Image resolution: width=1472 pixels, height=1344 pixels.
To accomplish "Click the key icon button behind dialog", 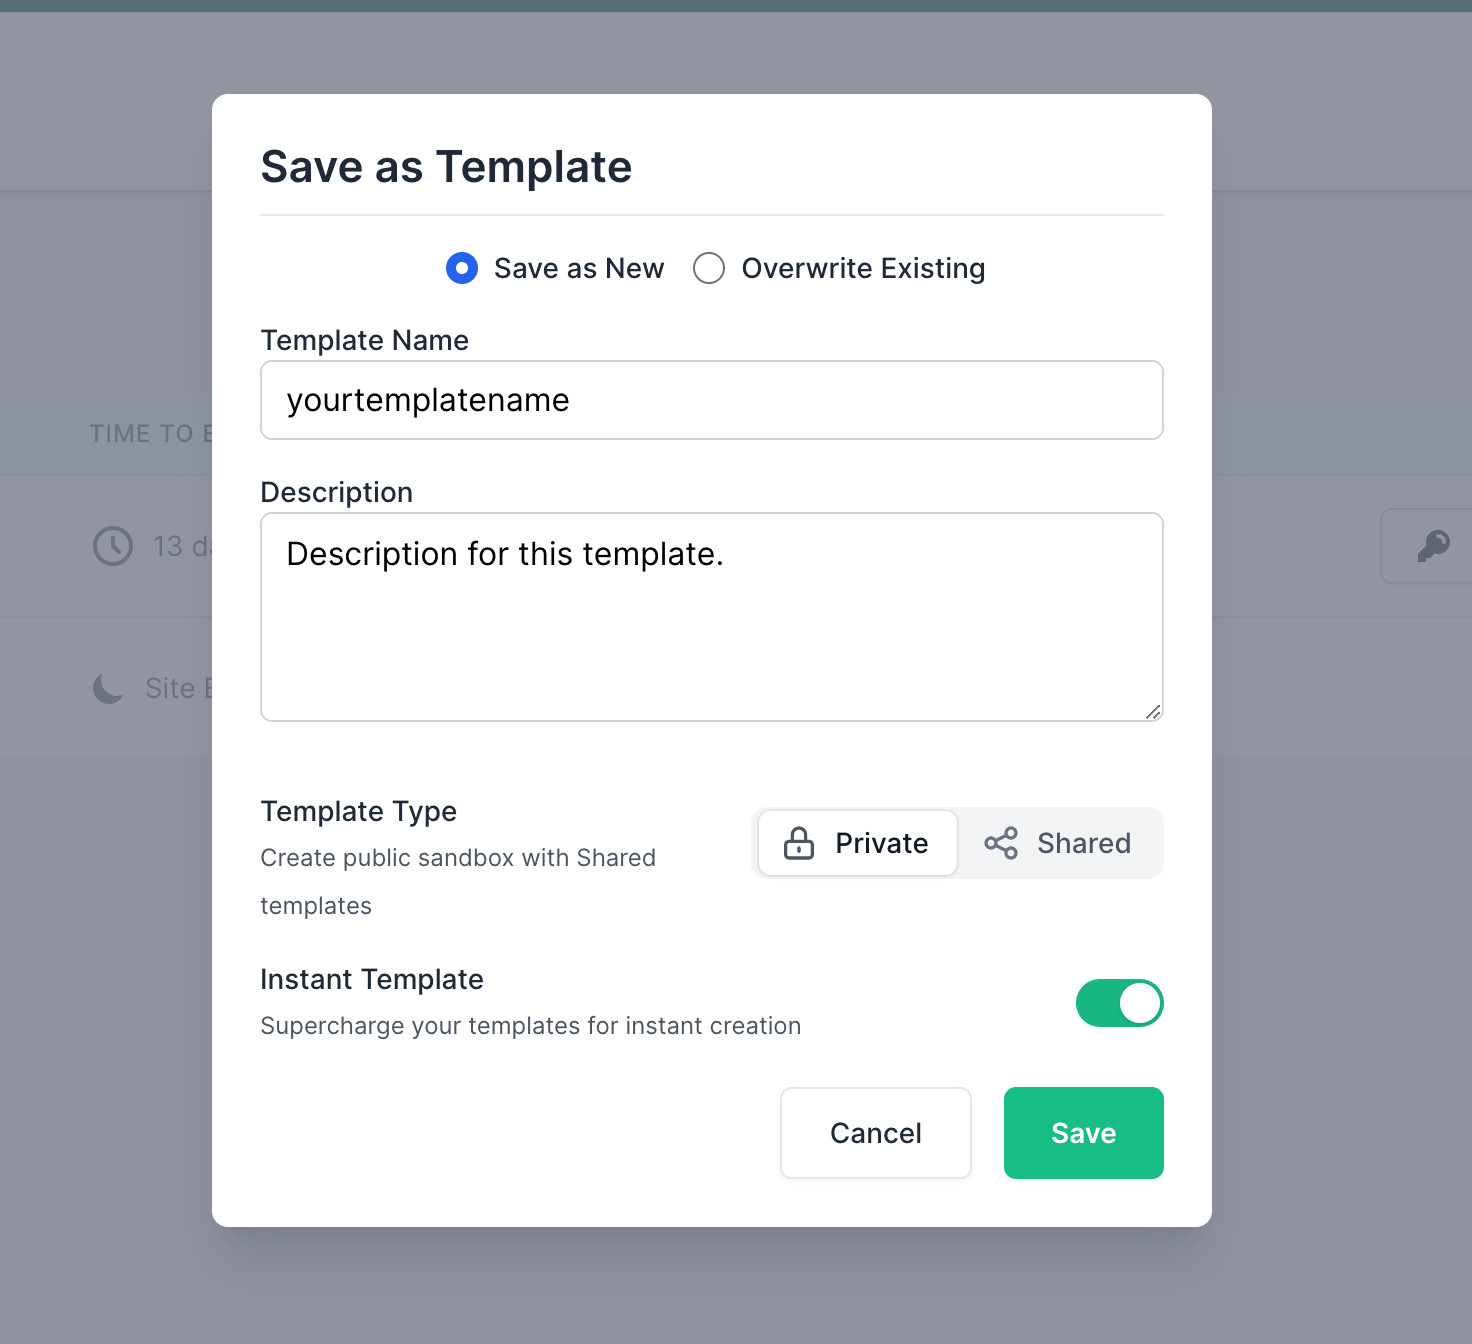I will pyautogui.click(x=1433, y=546).
